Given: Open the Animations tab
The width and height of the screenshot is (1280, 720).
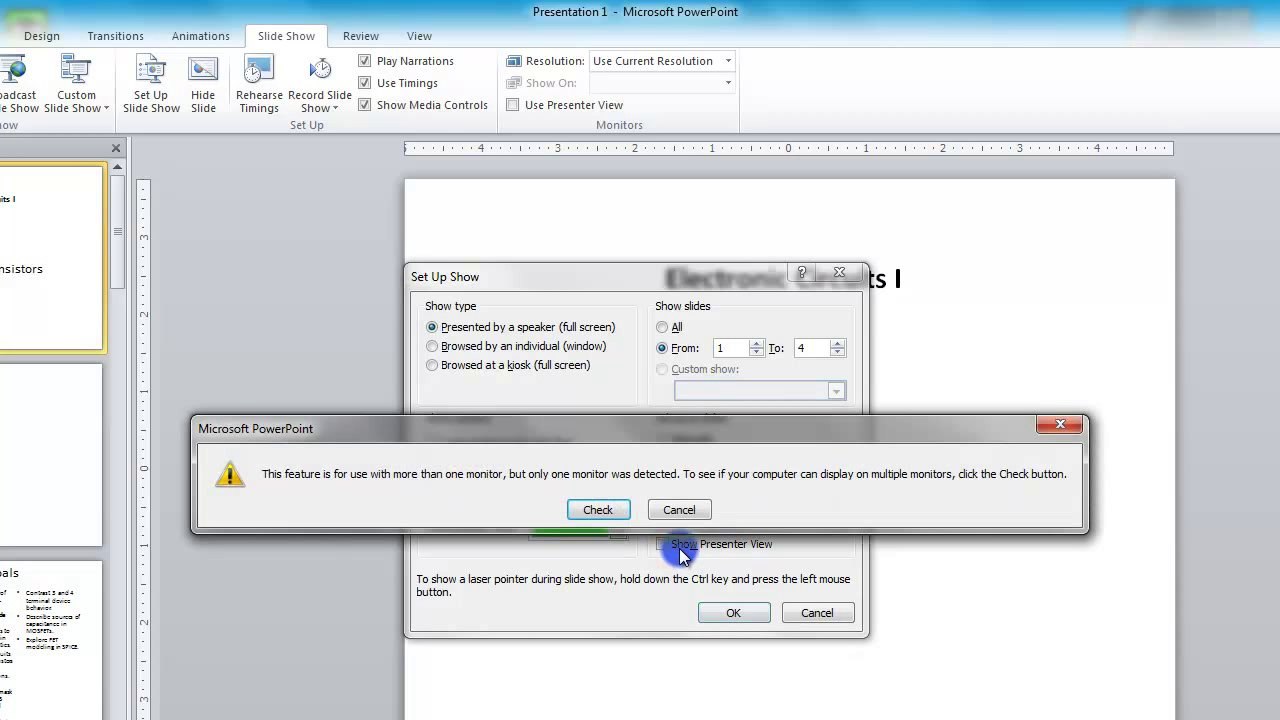Looking at the screenshot, I should tap(200, 36).
